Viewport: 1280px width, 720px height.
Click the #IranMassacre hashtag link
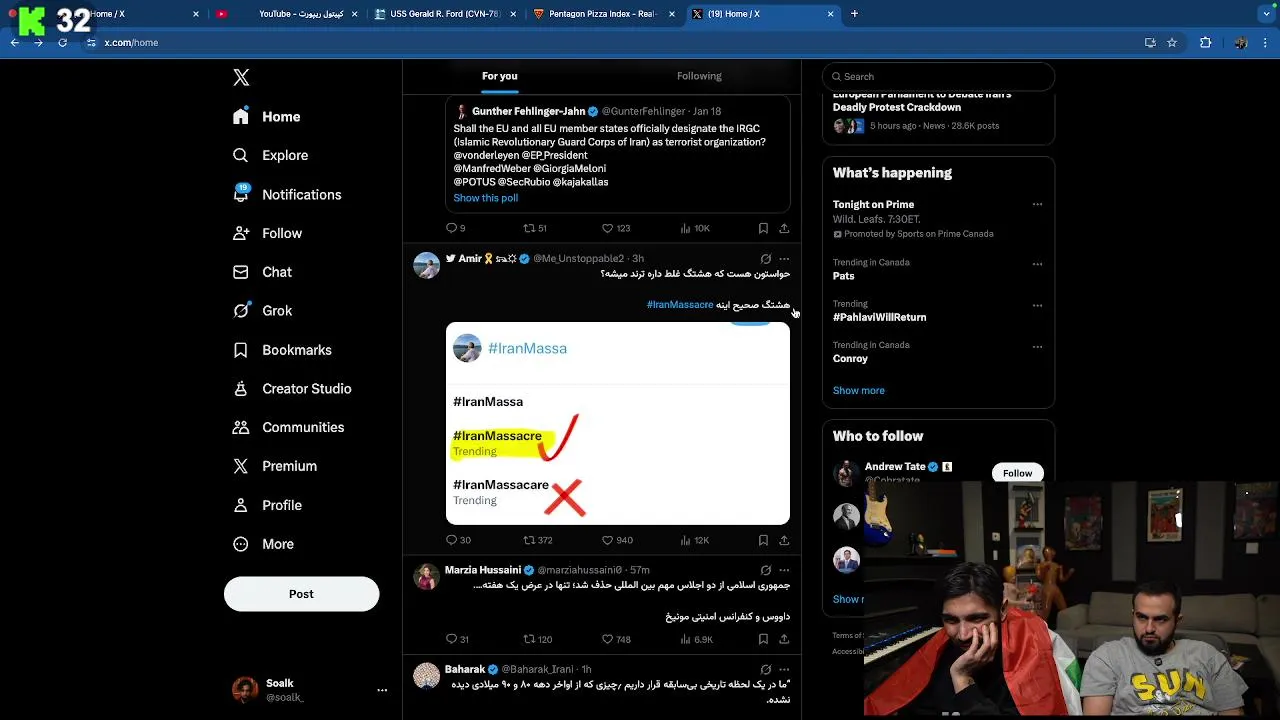point(680,304)
